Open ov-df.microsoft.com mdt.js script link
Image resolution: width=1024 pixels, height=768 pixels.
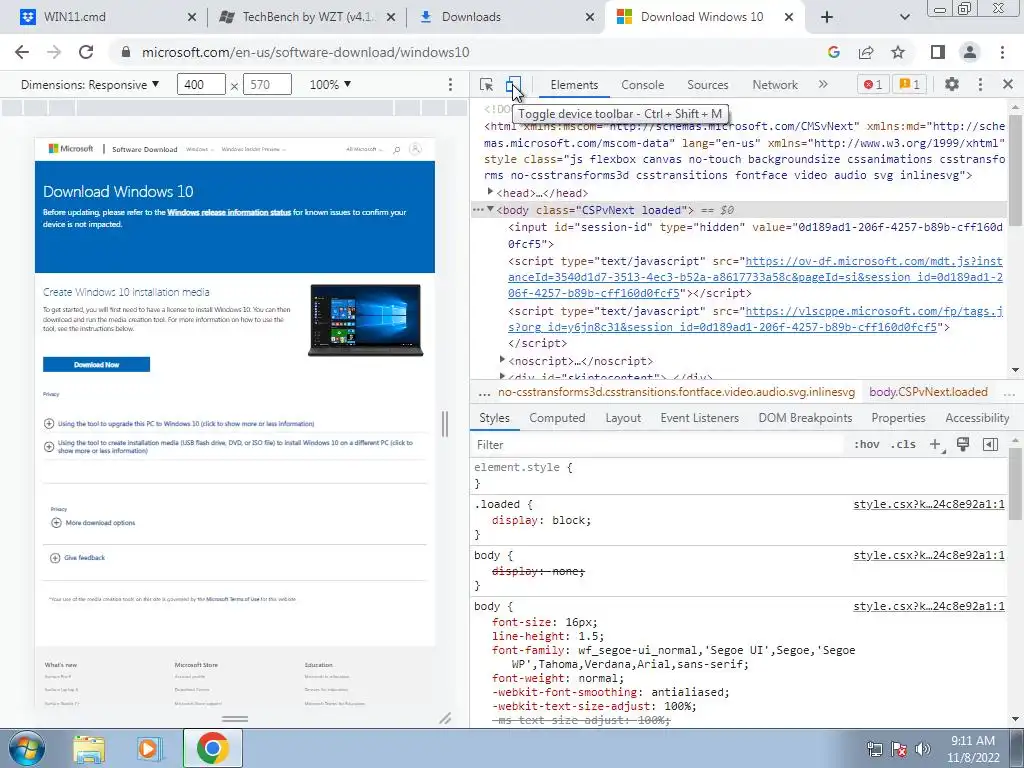[x=755, y=277]
